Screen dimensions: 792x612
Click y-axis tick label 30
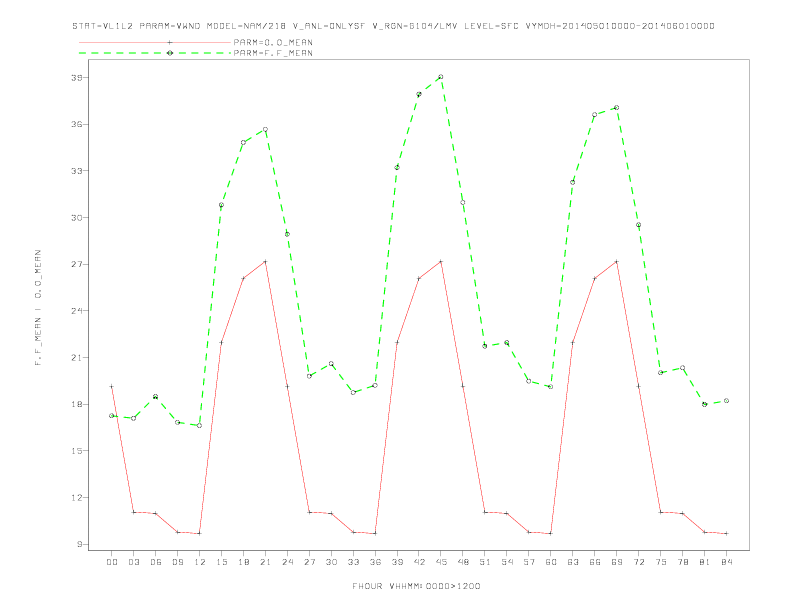point(77,218)
